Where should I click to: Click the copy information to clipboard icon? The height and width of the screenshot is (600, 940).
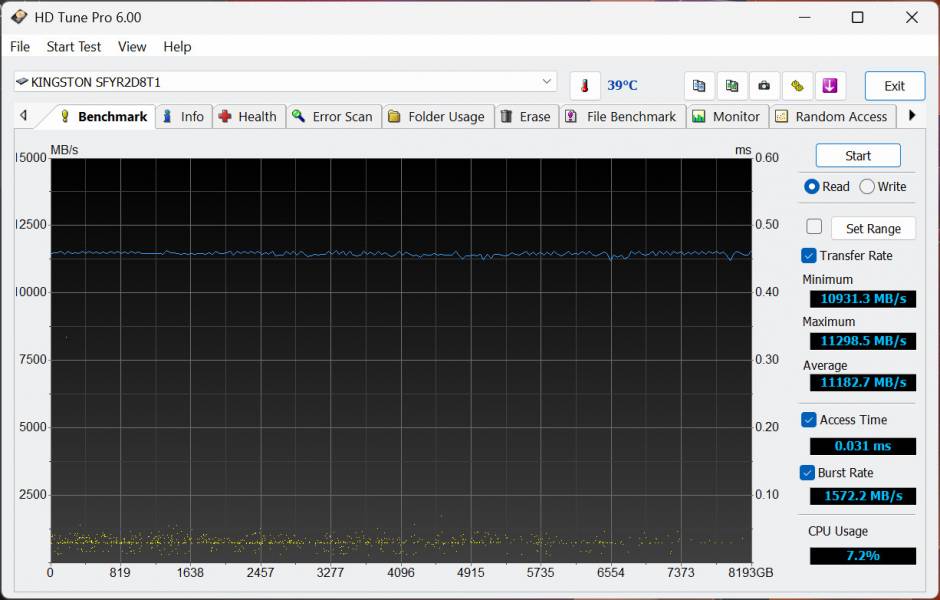698,86
